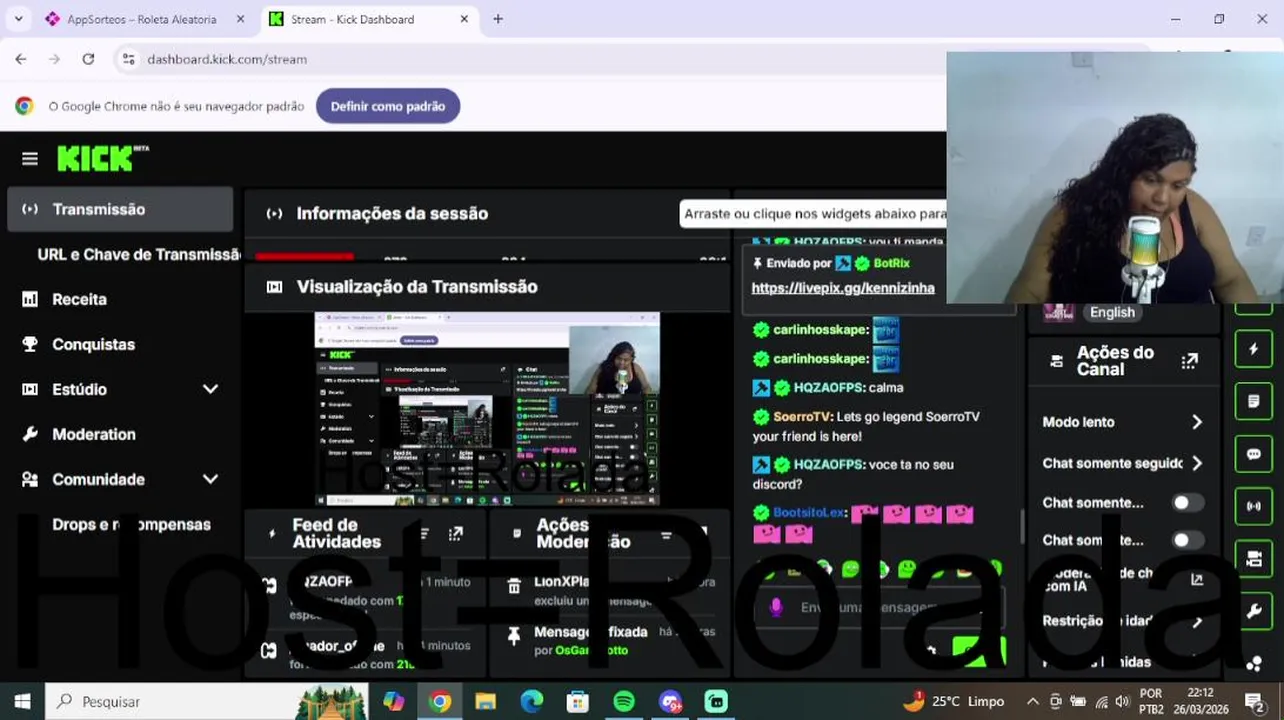The width and height of the screenshot is (1284, 720).
Task: Open Conquistas in the sidebar
Action: pos(93,344)
